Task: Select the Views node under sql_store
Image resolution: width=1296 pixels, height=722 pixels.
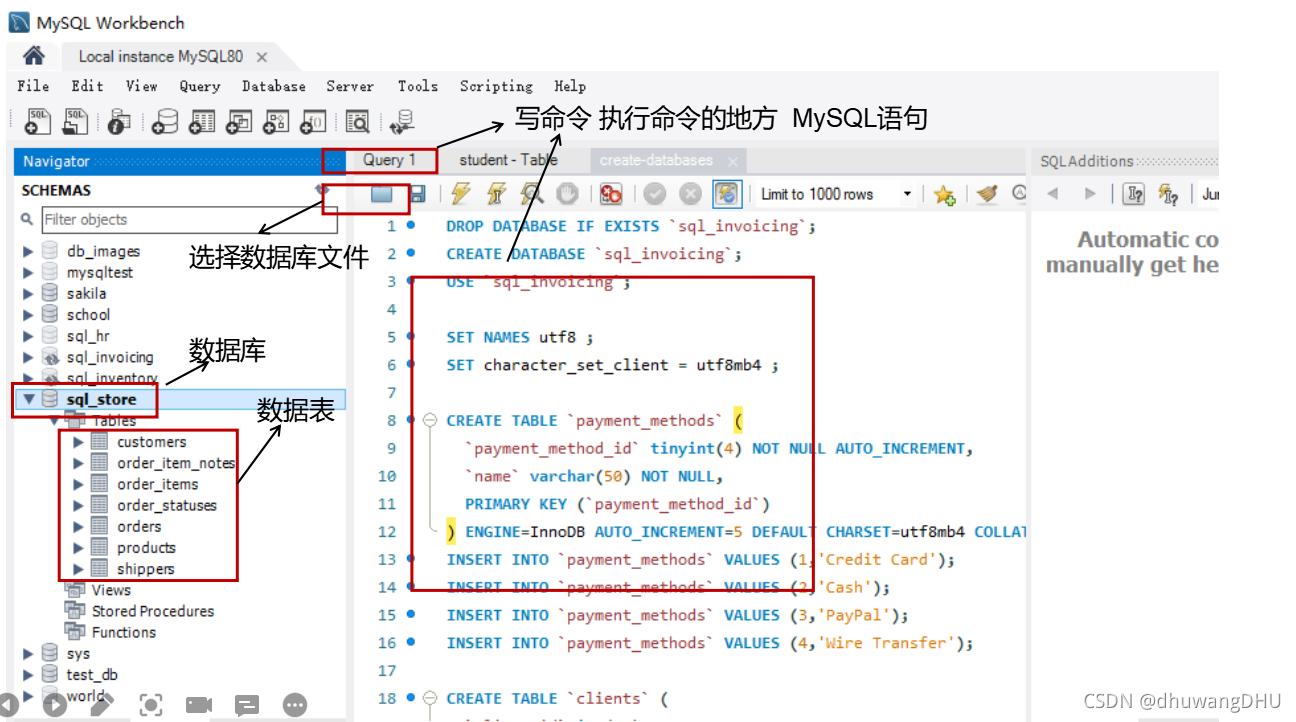Action: coord(111,590)
